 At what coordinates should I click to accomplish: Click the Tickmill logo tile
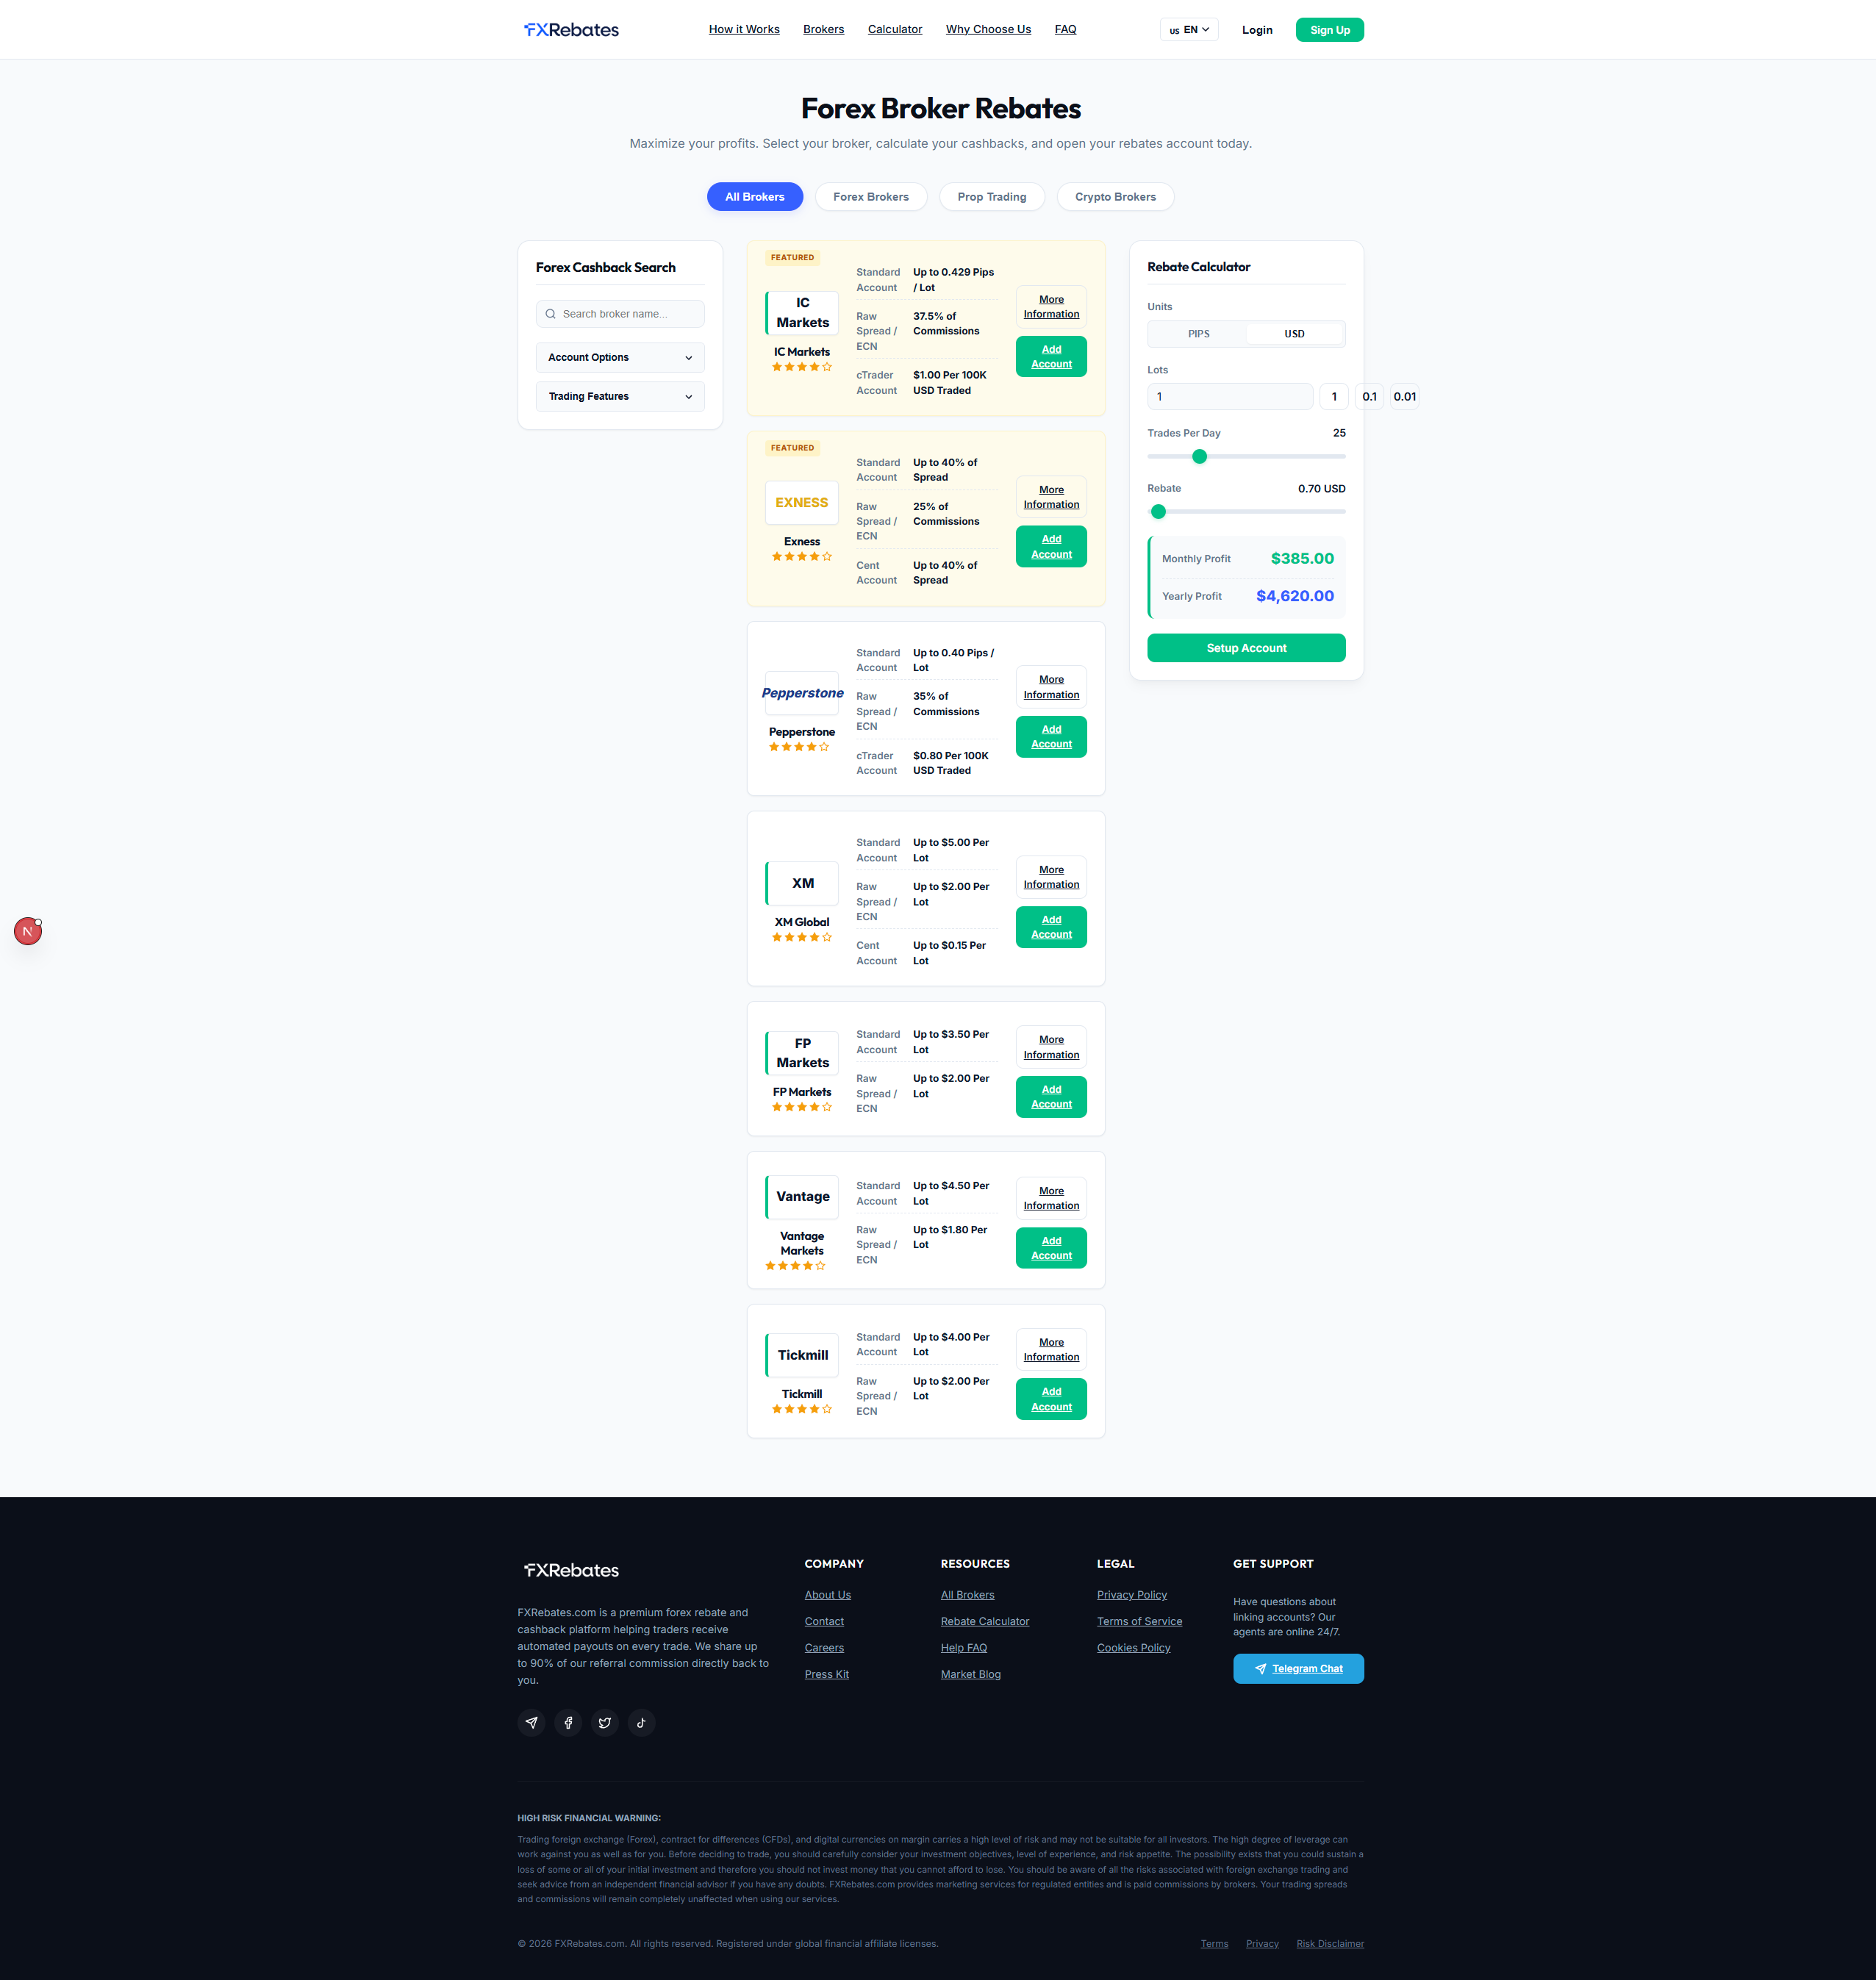[x=802, y=1355]
